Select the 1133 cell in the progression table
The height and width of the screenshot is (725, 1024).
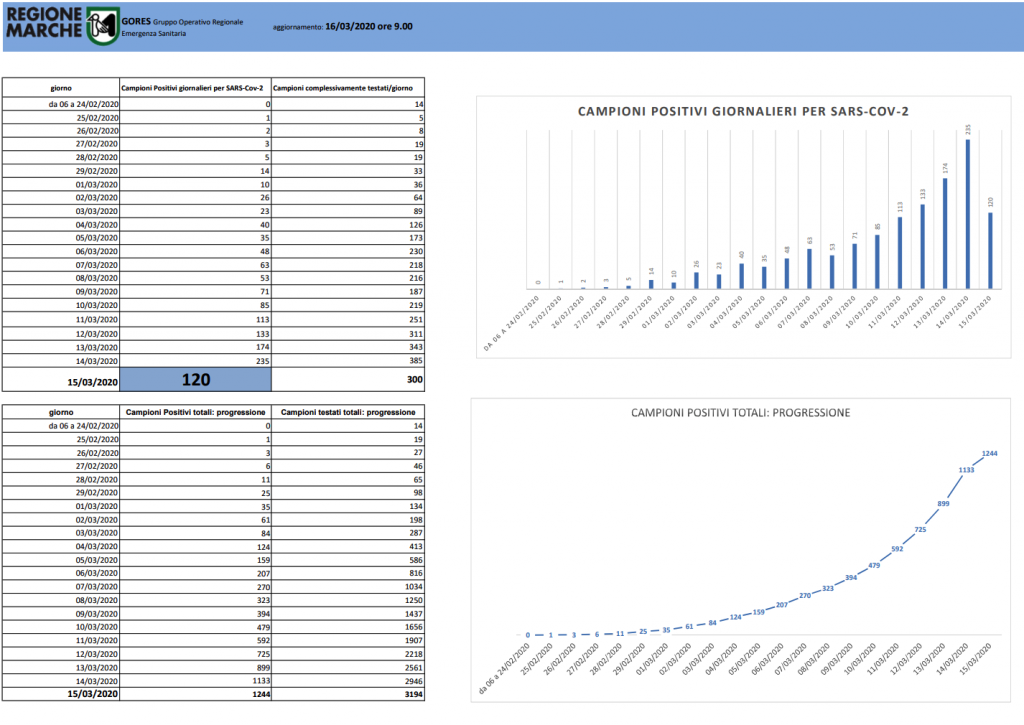[195, 681]
